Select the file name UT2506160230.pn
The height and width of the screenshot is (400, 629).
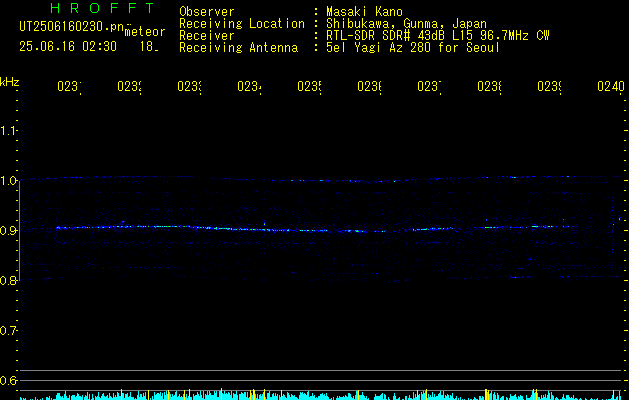[71, 26]
